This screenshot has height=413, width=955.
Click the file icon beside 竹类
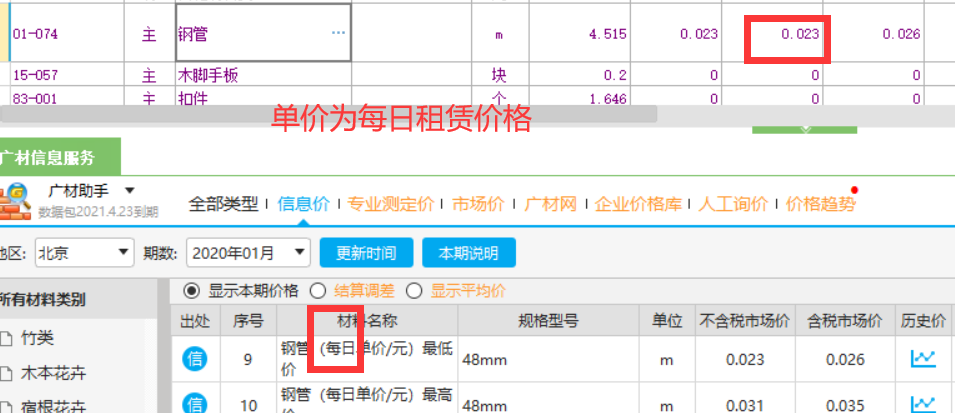(x=8, y=337)
